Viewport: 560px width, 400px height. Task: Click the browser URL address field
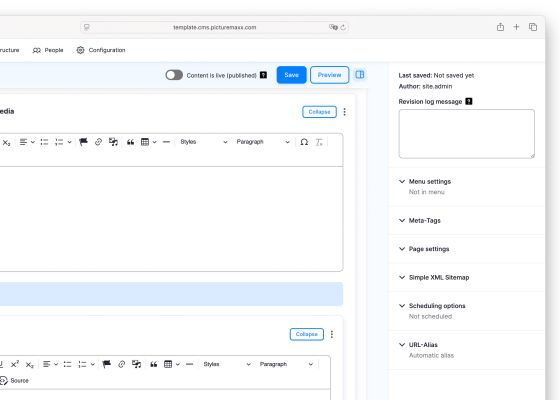click(x=214, y=28)
